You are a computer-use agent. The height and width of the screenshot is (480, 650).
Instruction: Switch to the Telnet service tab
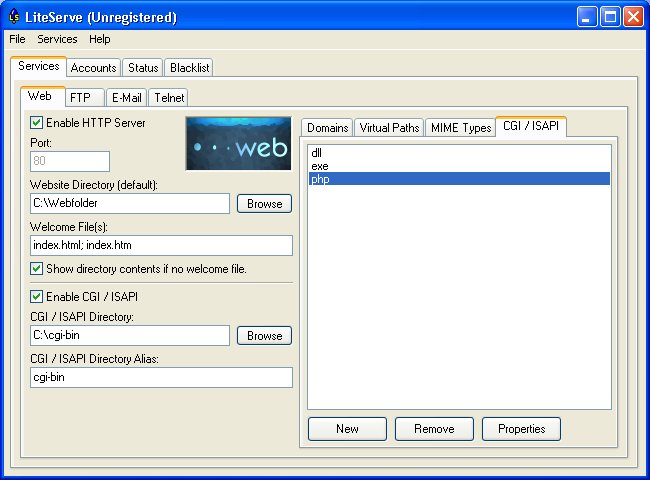[x=169, y=97]
